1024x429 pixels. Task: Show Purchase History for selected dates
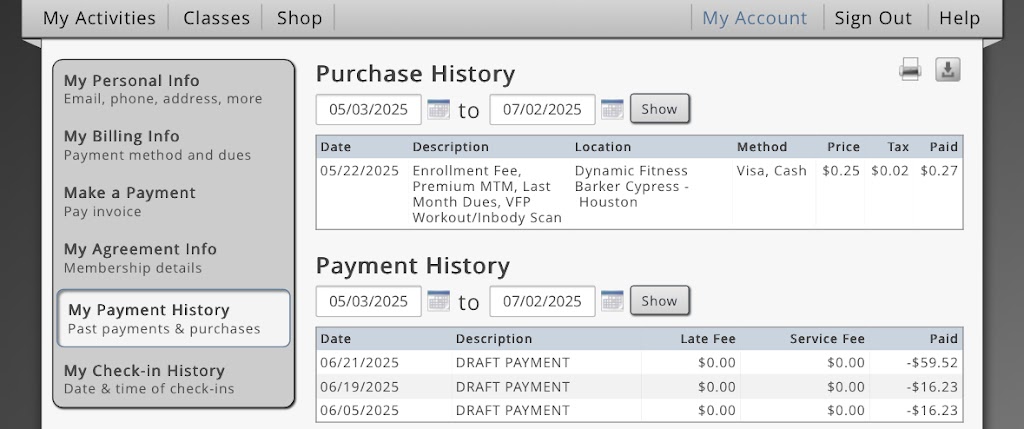click(x=659, y=109)
